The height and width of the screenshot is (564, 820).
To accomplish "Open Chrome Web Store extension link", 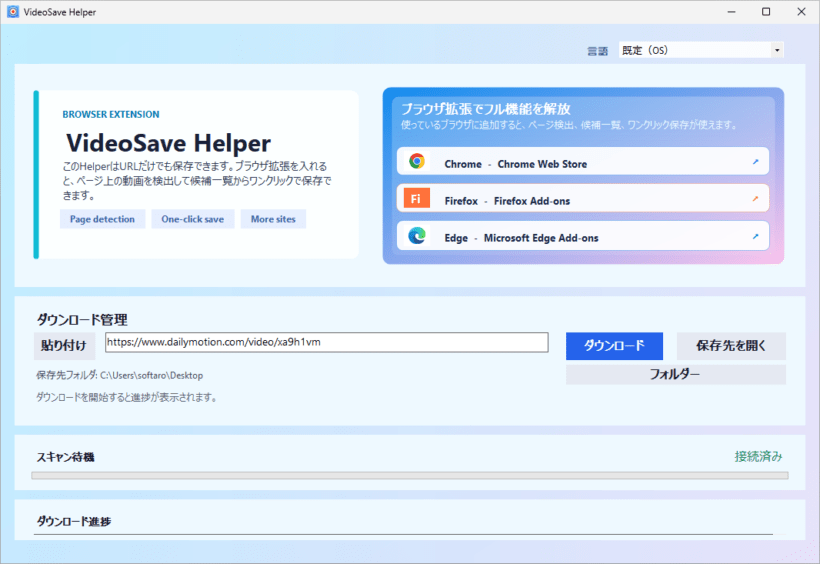I will pyautogui.click(x=583, y=161).
